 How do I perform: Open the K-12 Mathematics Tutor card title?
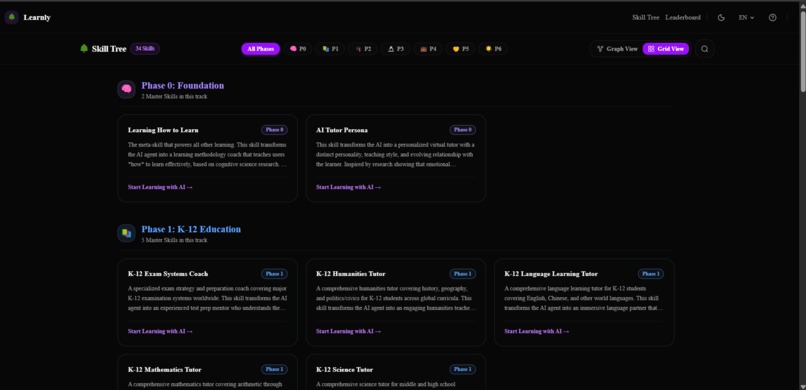(164, 369)
